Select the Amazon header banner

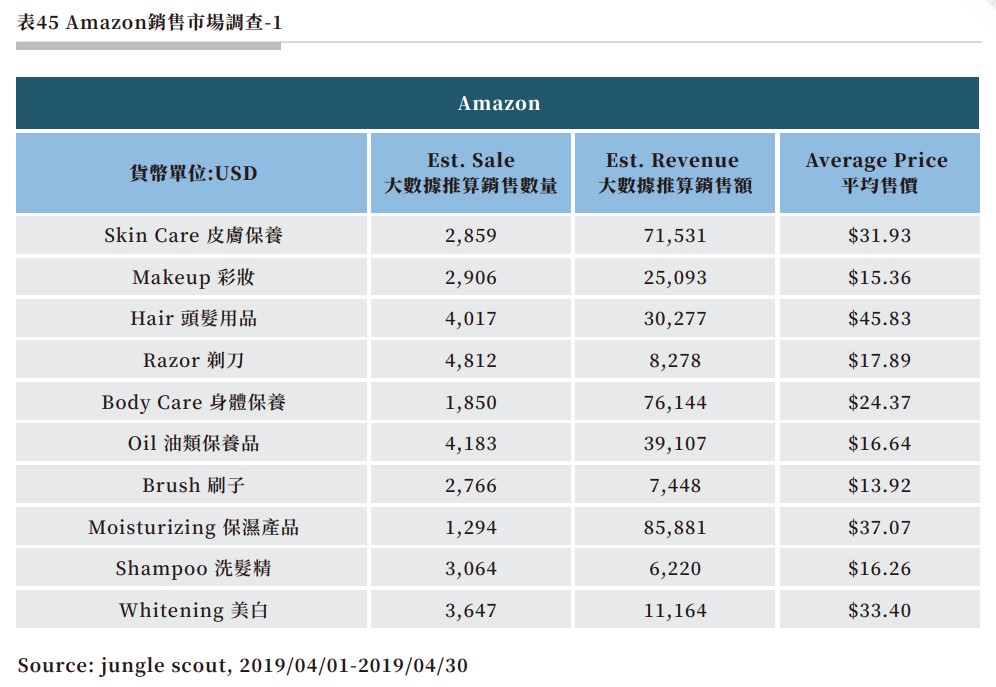point(498,102)
